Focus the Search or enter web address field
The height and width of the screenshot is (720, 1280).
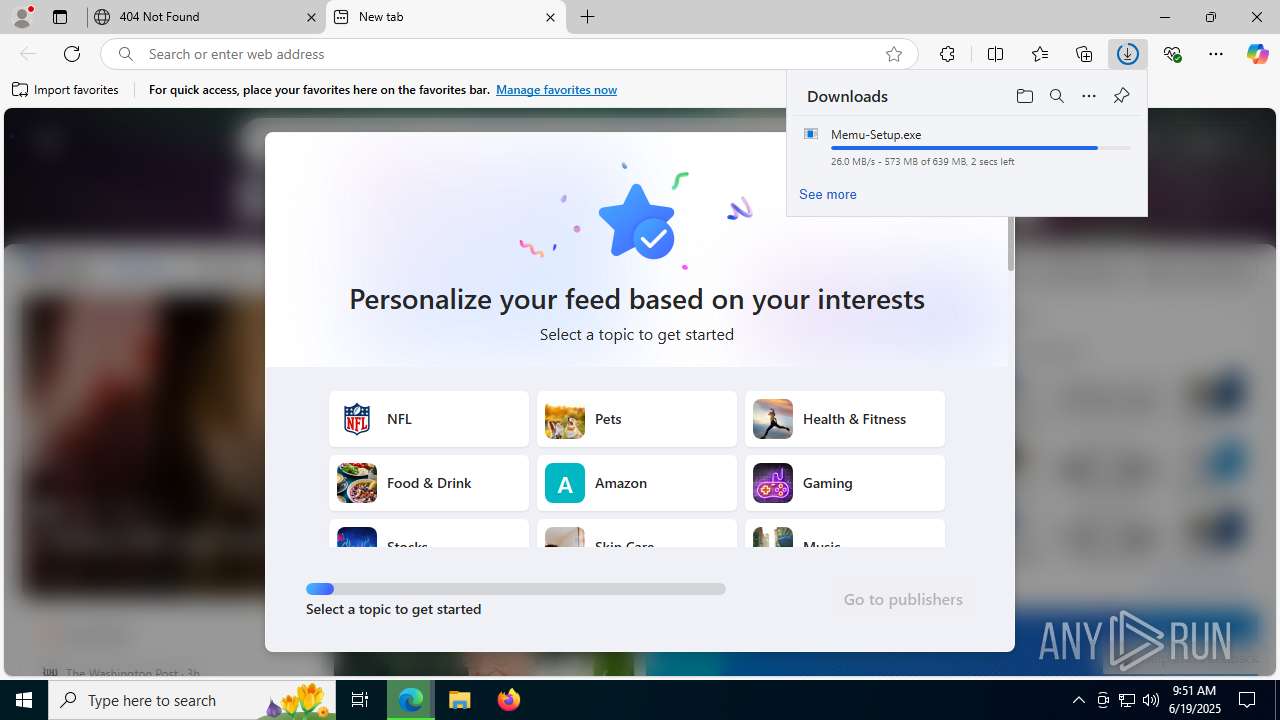click(510, 54)
